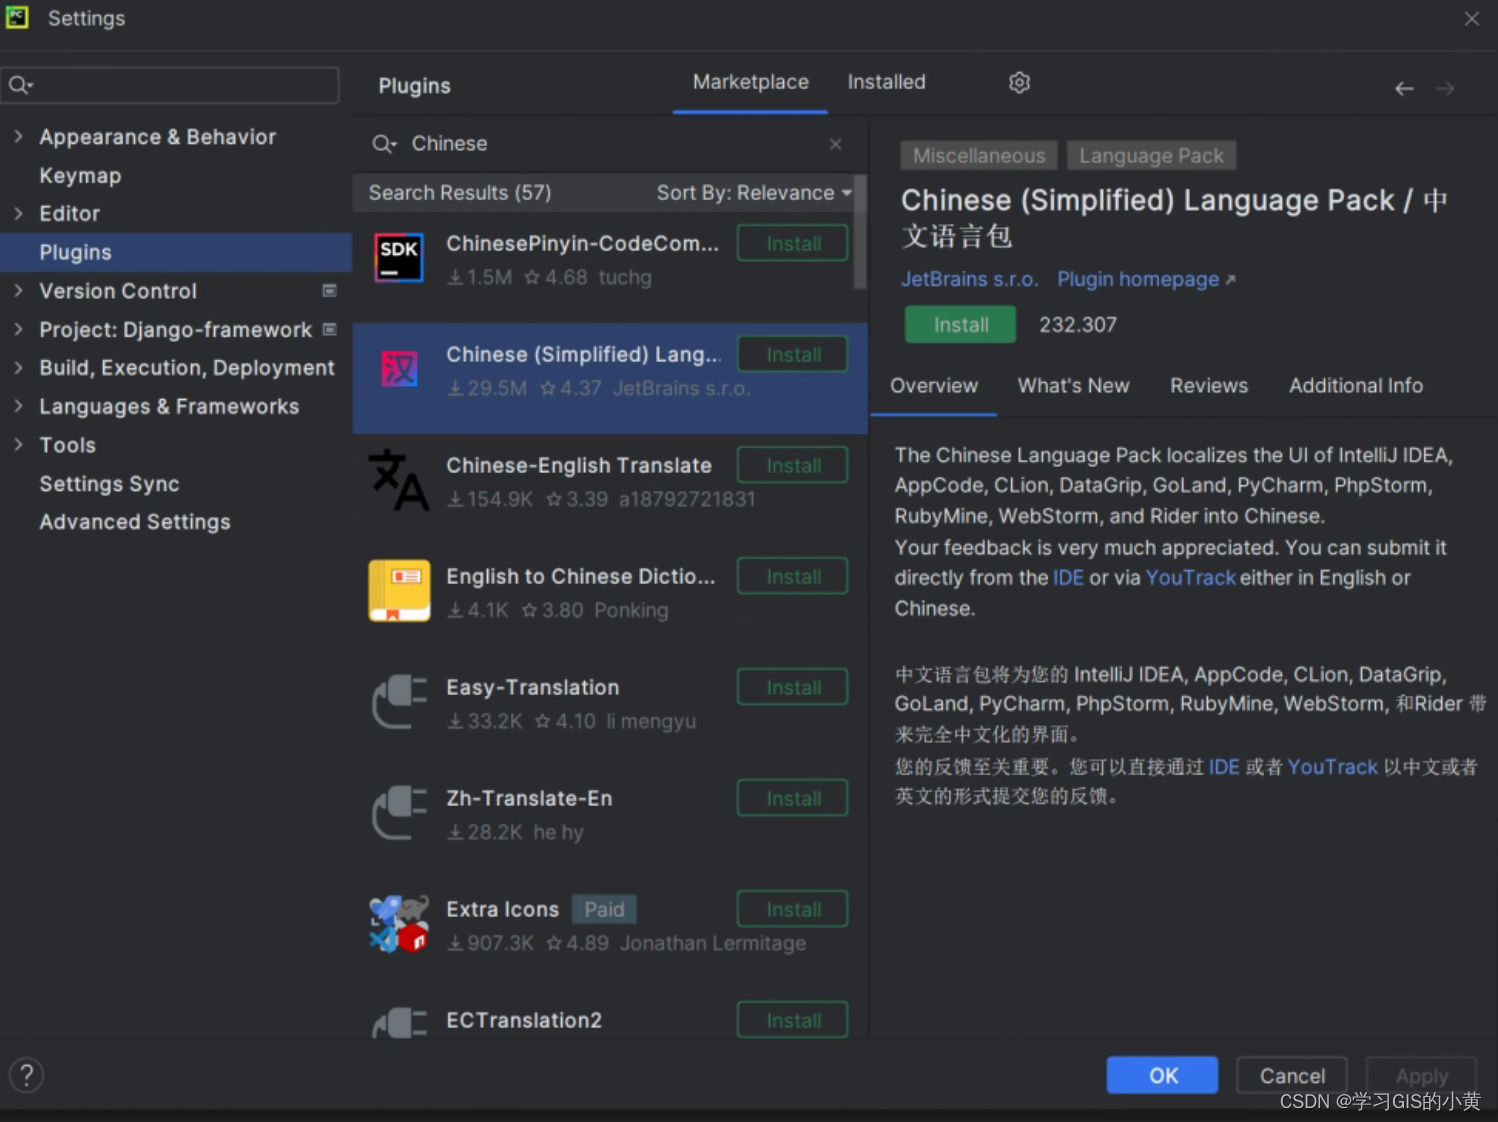Click the PyCharm logo in title bar

pyautogui.click(x=17, y=18)
